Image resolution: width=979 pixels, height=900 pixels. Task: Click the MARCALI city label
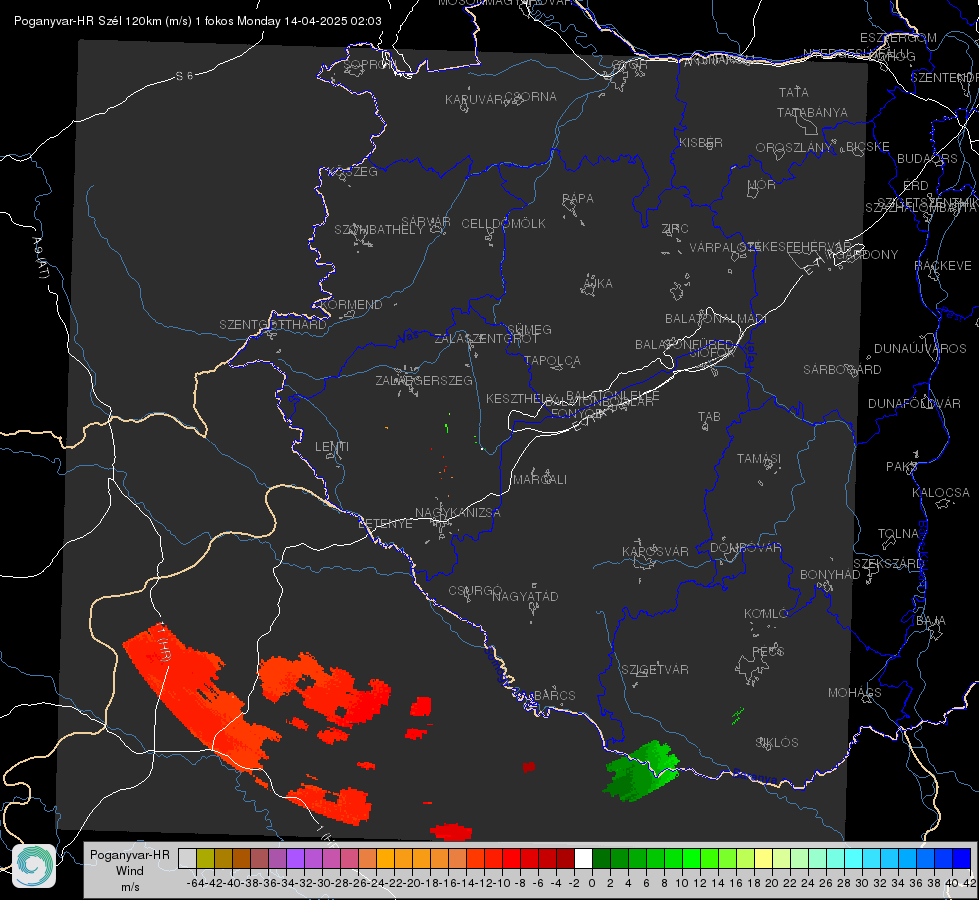[x=540, y=480]
